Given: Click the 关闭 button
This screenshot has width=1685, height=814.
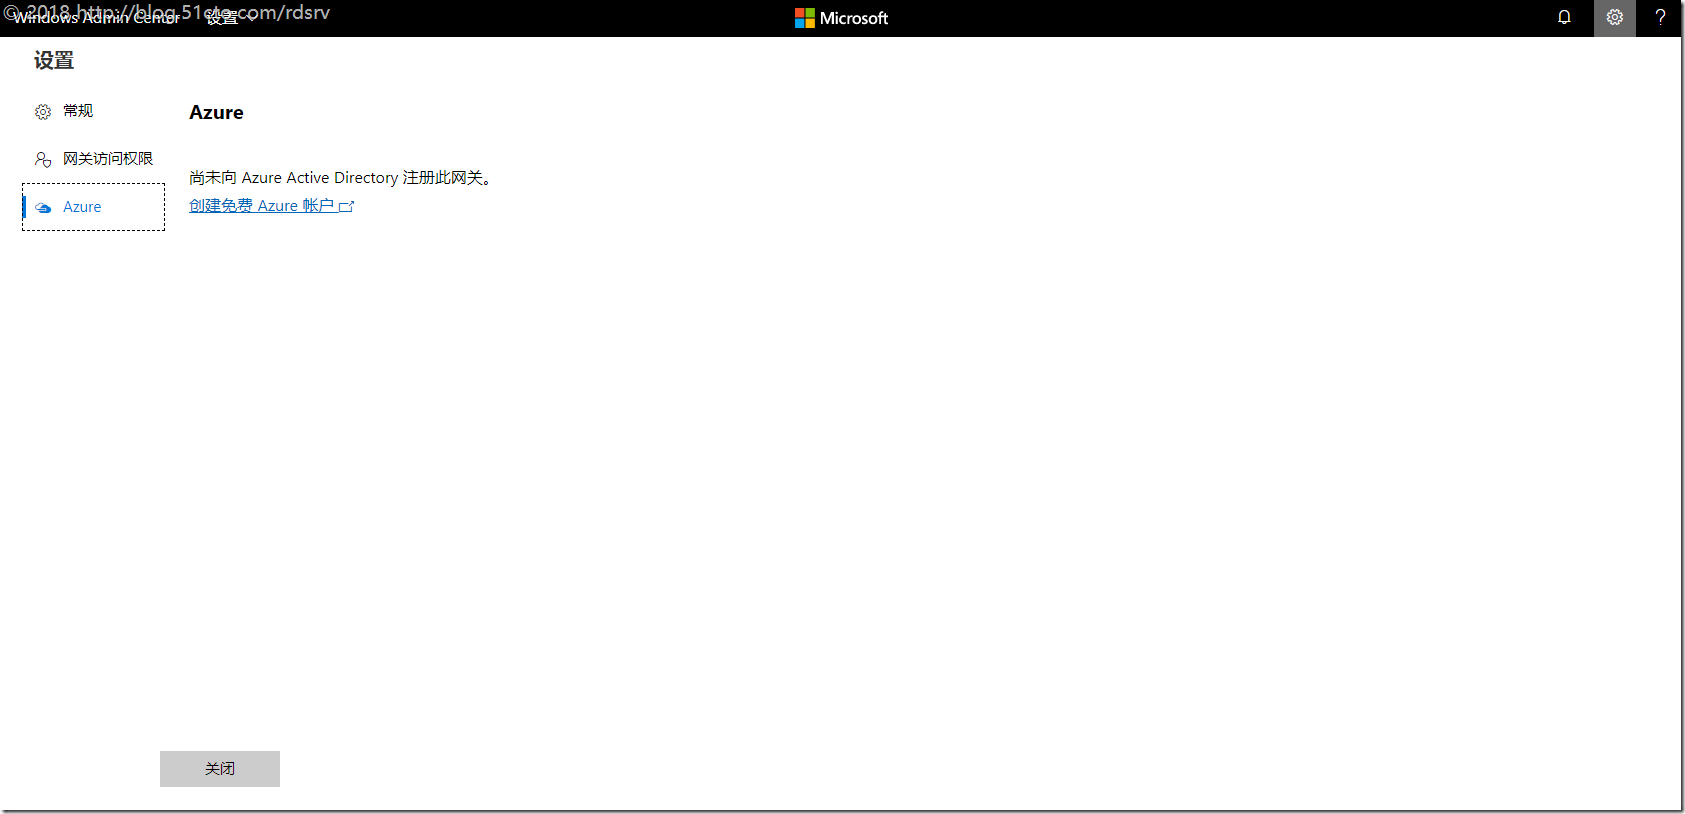Looking at the screenshot, I should point(220,769).
